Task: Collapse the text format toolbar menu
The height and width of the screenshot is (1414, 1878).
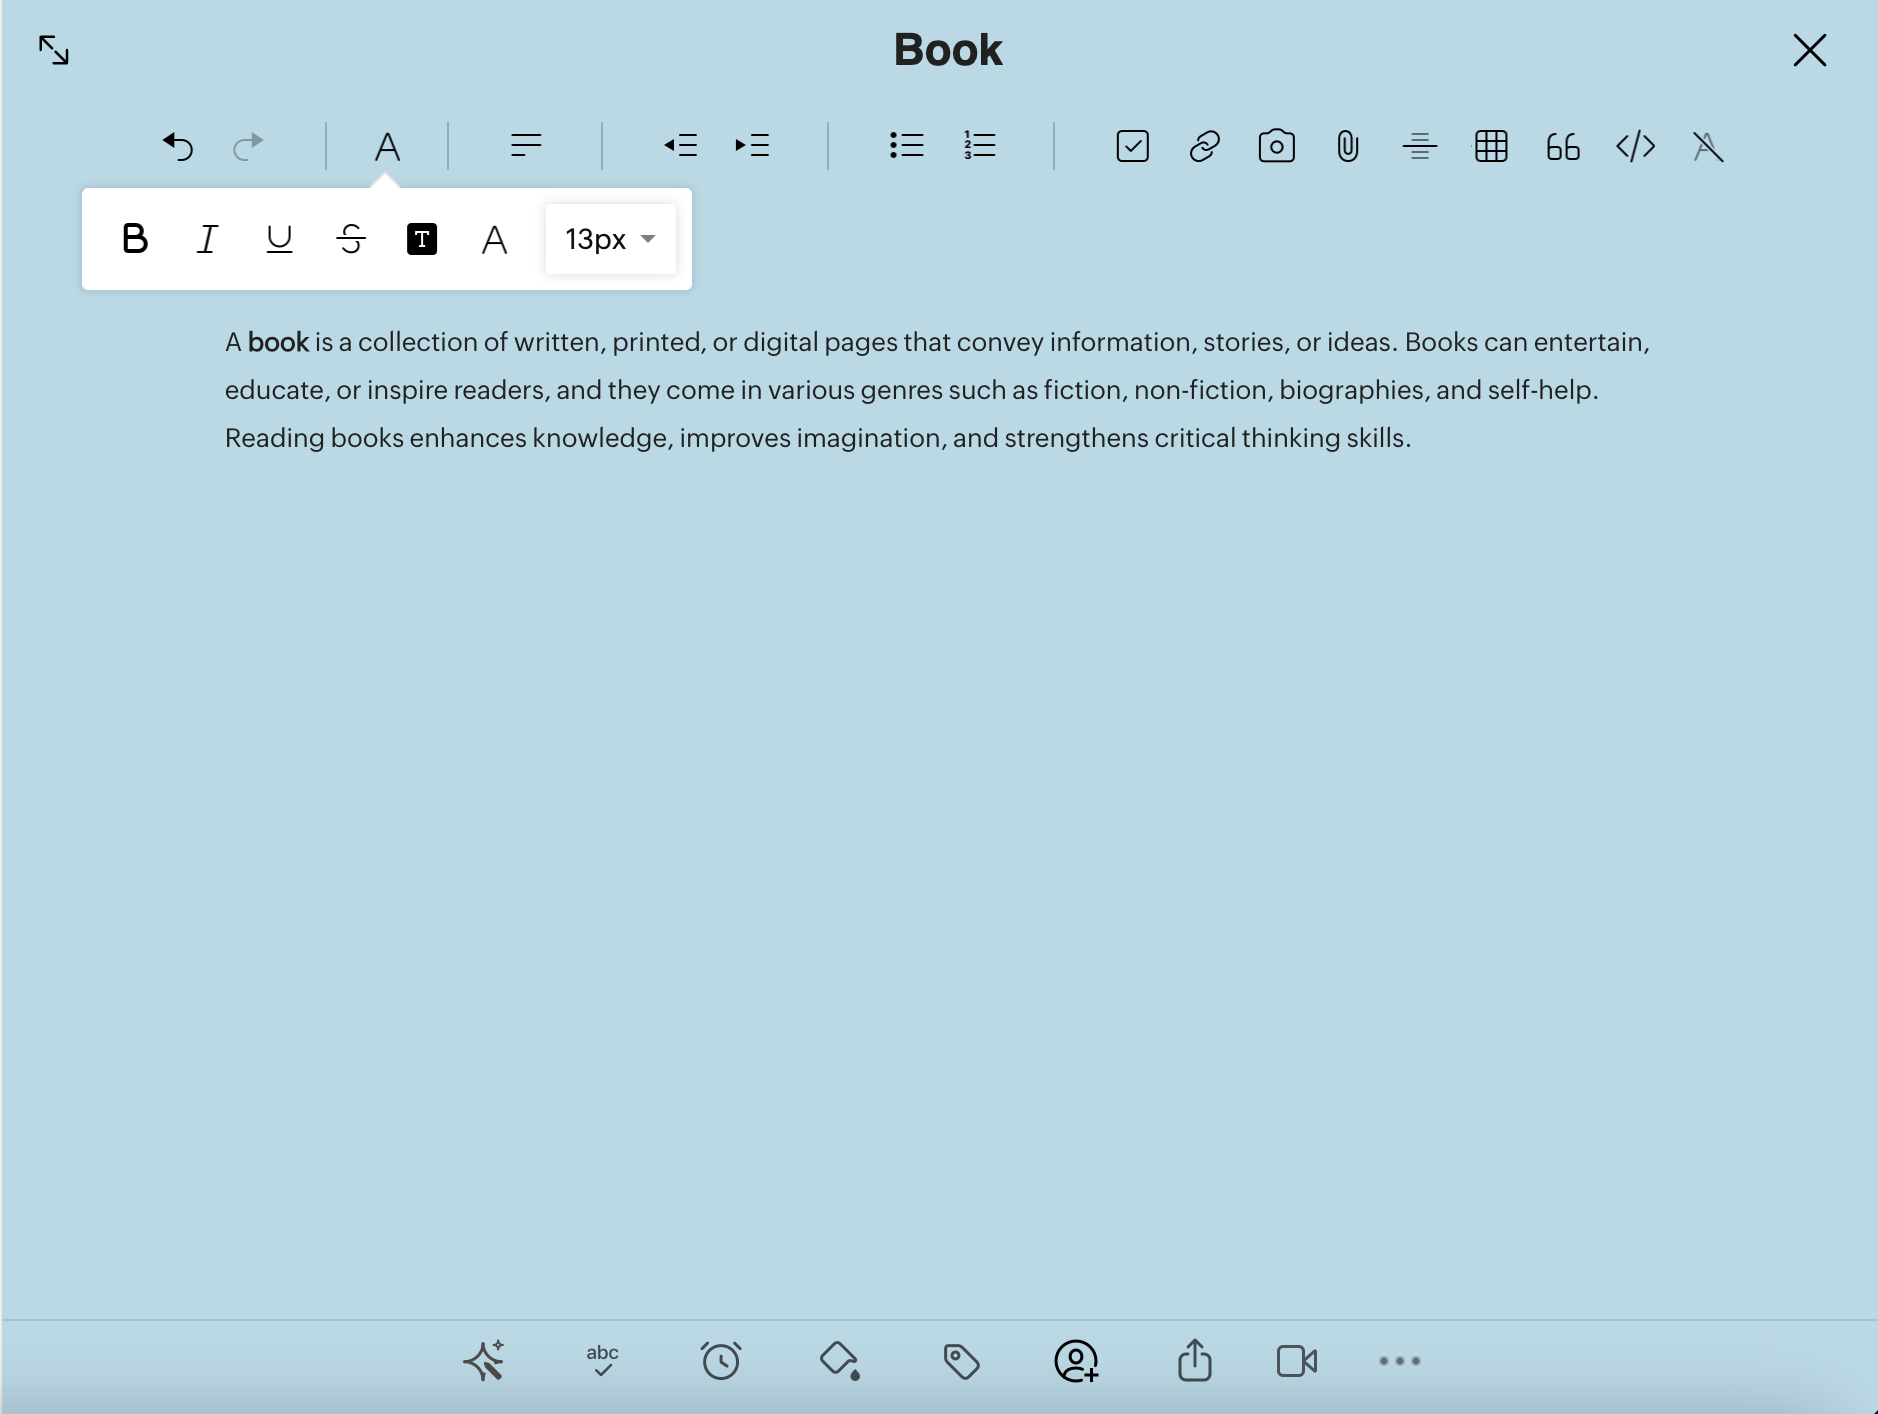Action: click(387, 147)
